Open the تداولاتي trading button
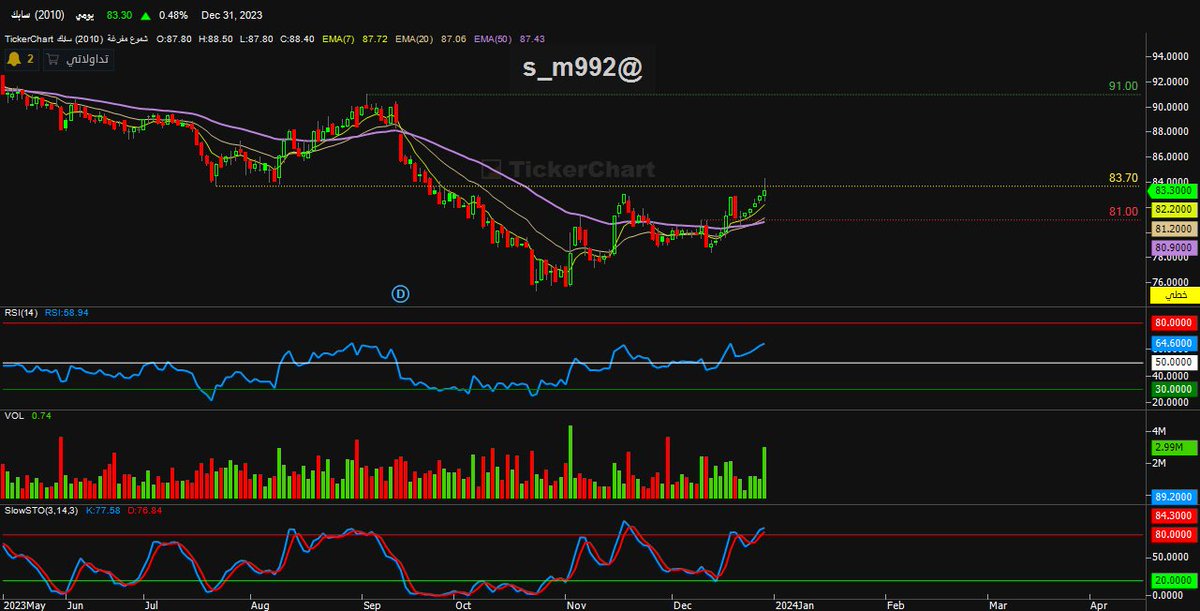Image resolution: width=1200 pixels, height=611 pixels. 78,59
